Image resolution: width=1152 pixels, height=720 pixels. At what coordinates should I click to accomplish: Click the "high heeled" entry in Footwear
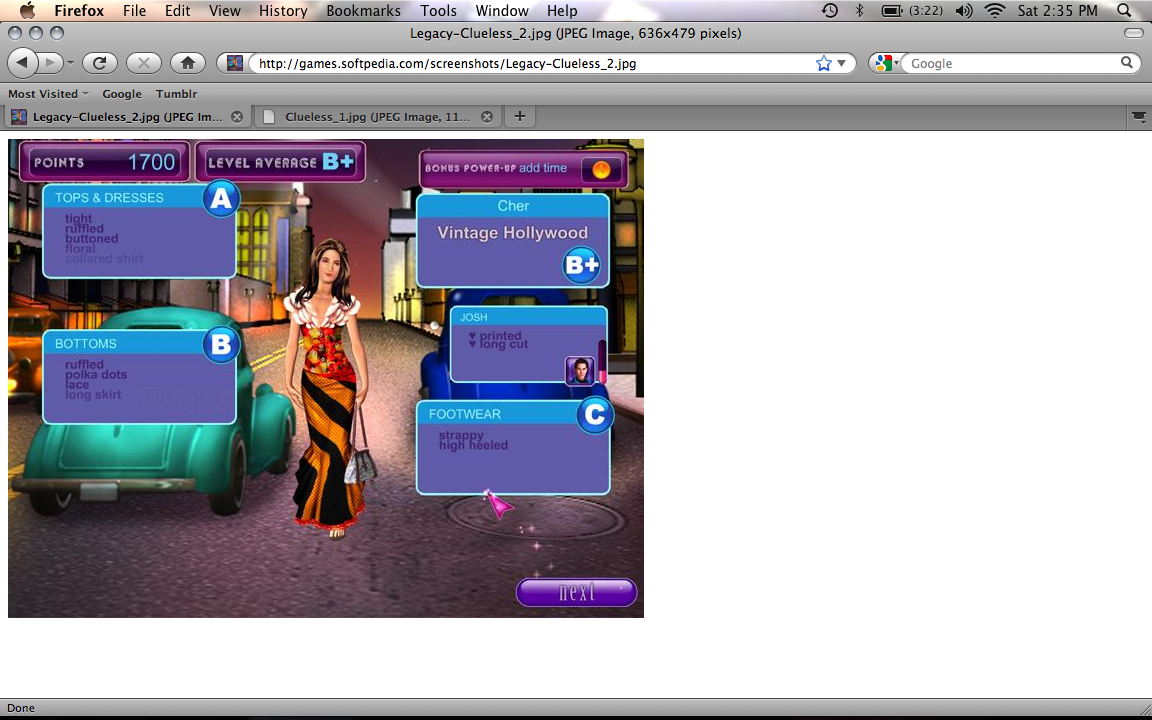click(x=474, y=445)
